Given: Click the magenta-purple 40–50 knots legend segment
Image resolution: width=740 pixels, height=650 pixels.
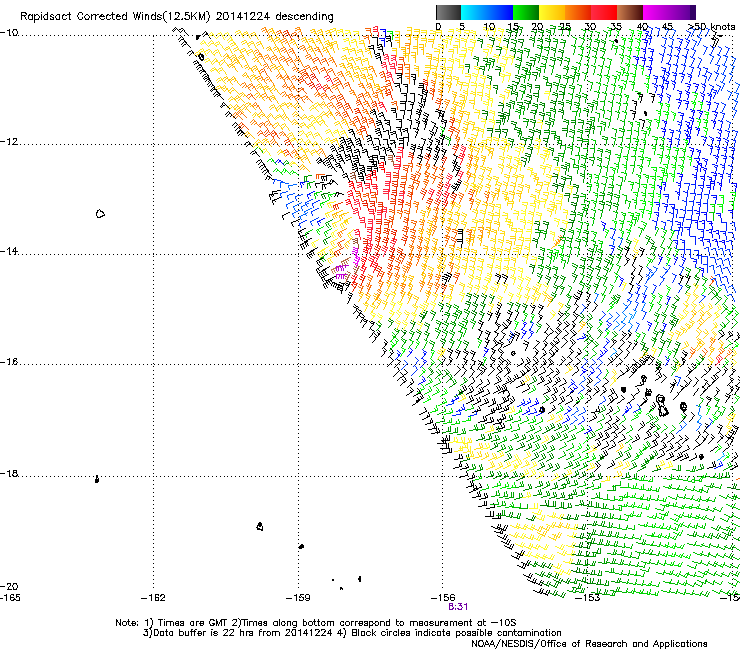Looking at the screenshot, I should pos(669,12).
